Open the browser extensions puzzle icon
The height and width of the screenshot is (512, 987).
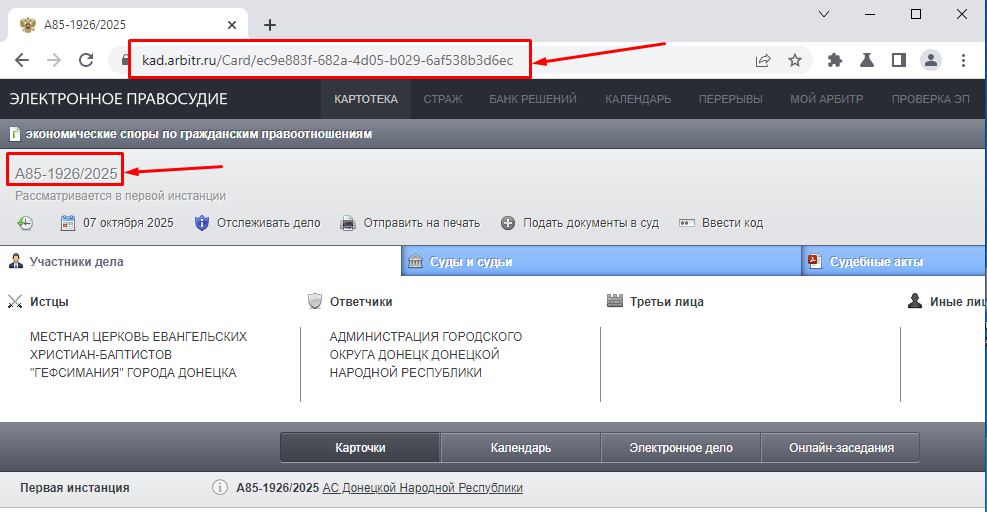[835, 60]
